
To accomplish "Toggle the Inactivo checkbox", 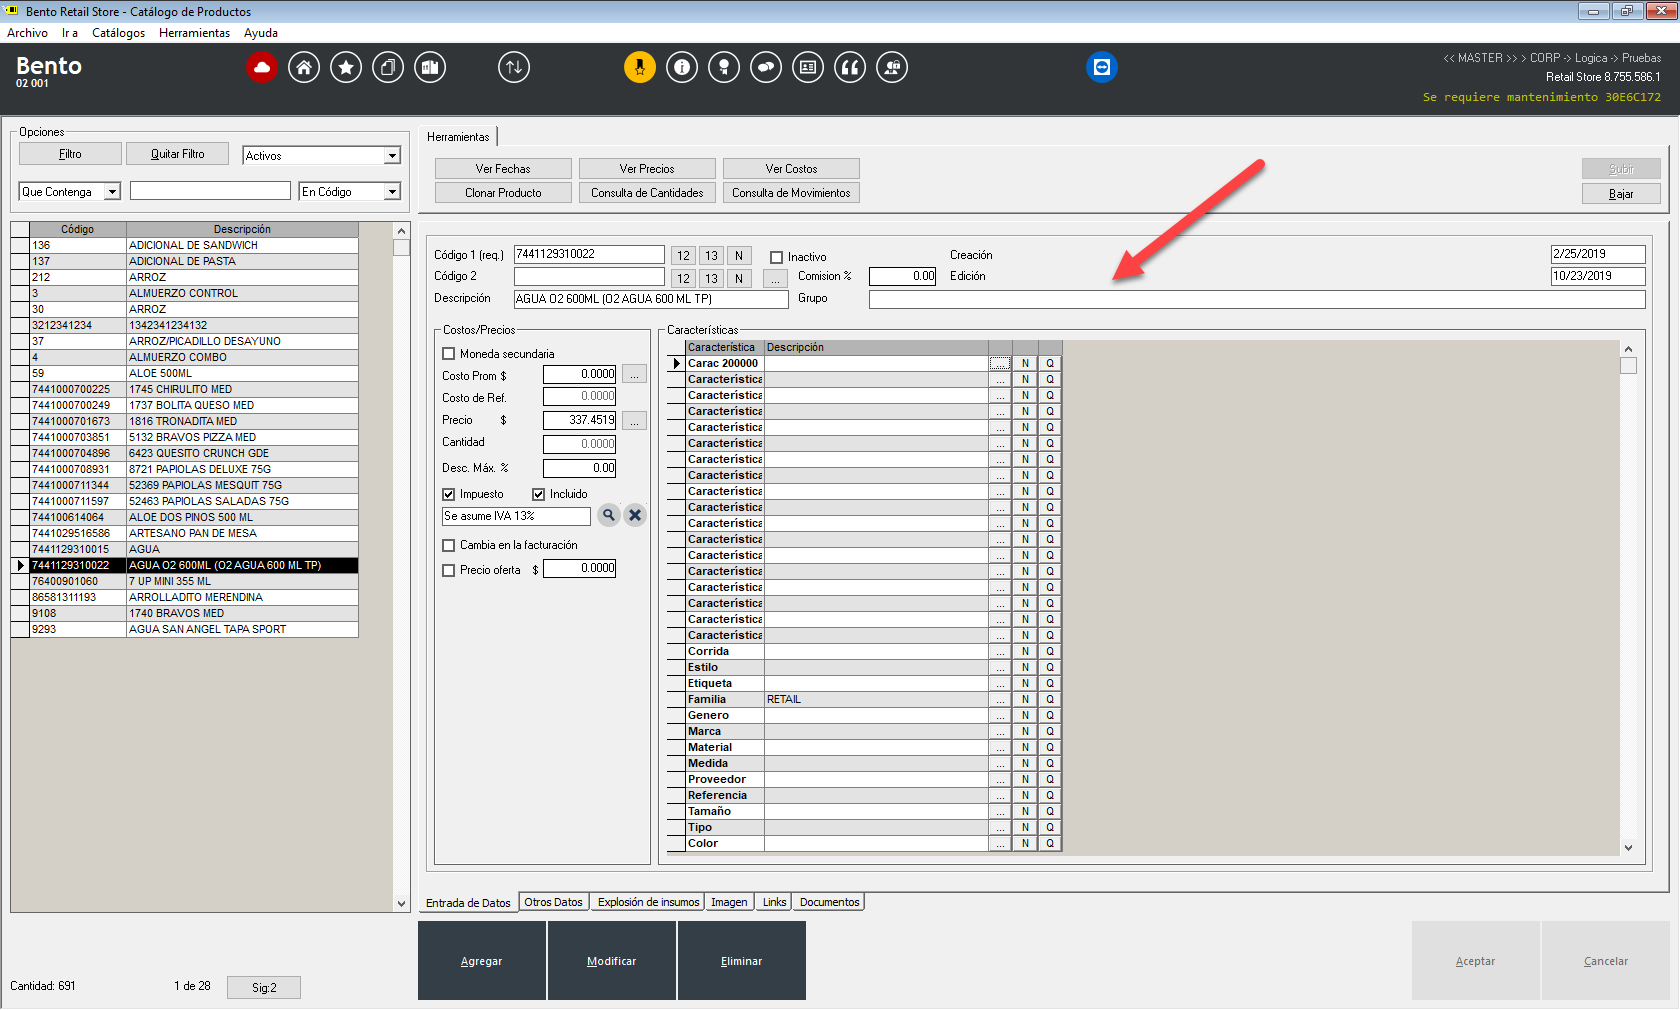I will pos(776,257).
